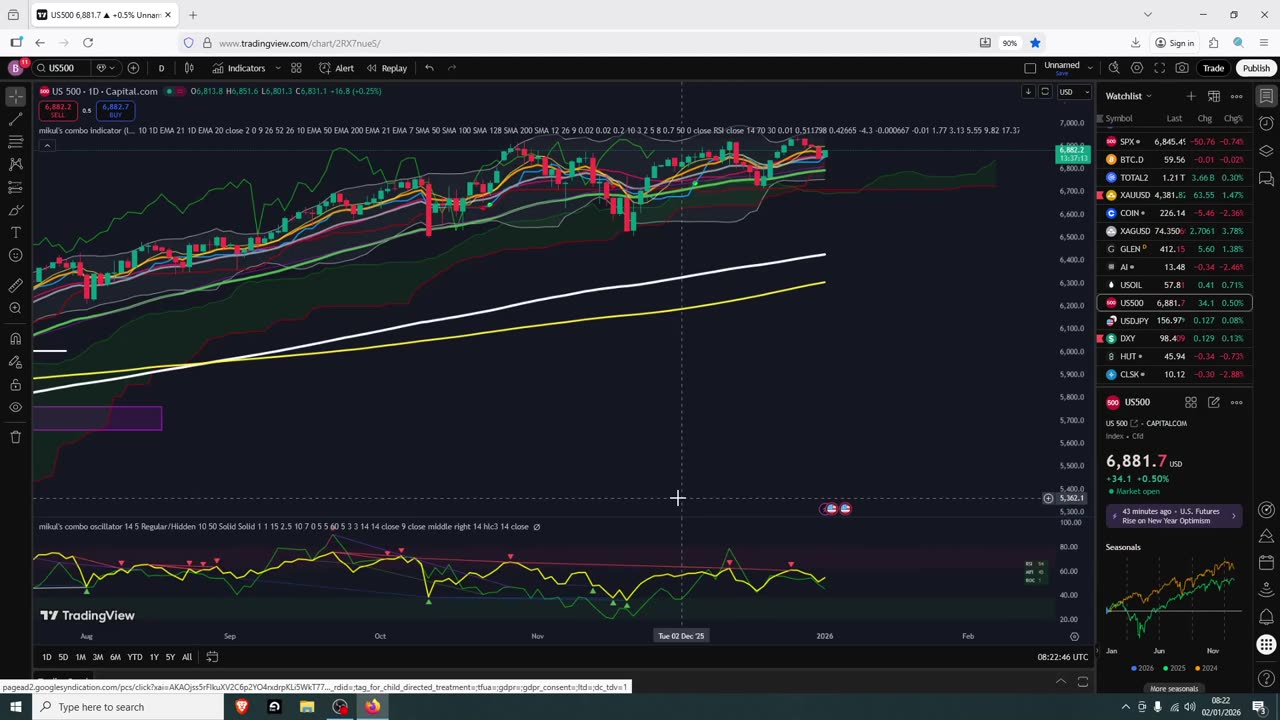Take a chart snapshot with camera icon
1280x720 pixels.
click(1182, 68)
